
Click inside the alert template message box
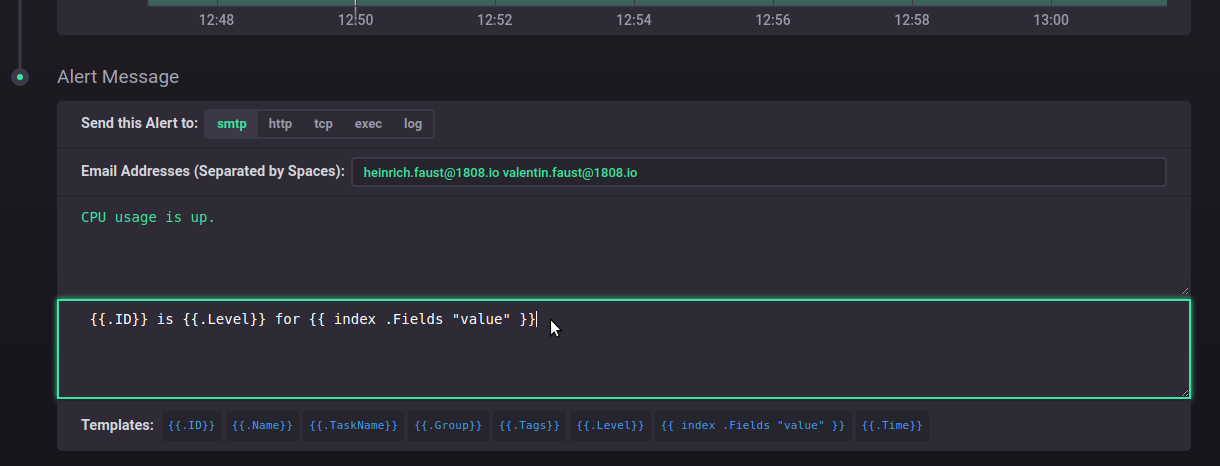point(623,350)
